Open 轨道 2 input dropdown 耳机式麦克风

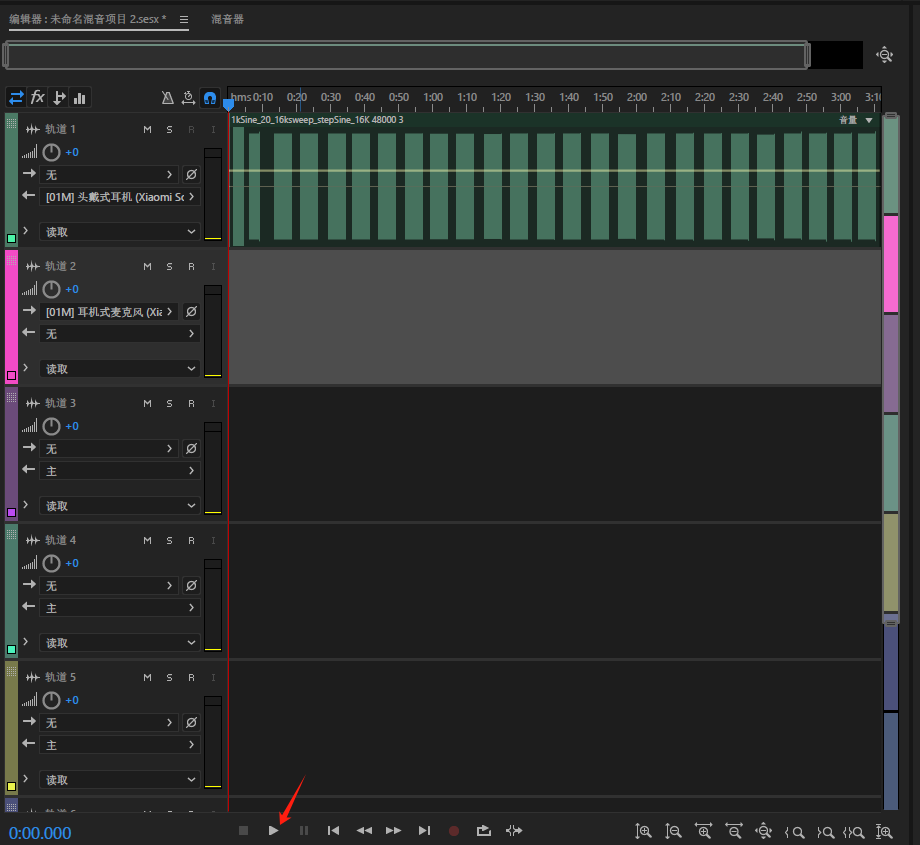[x=109, y=312]
